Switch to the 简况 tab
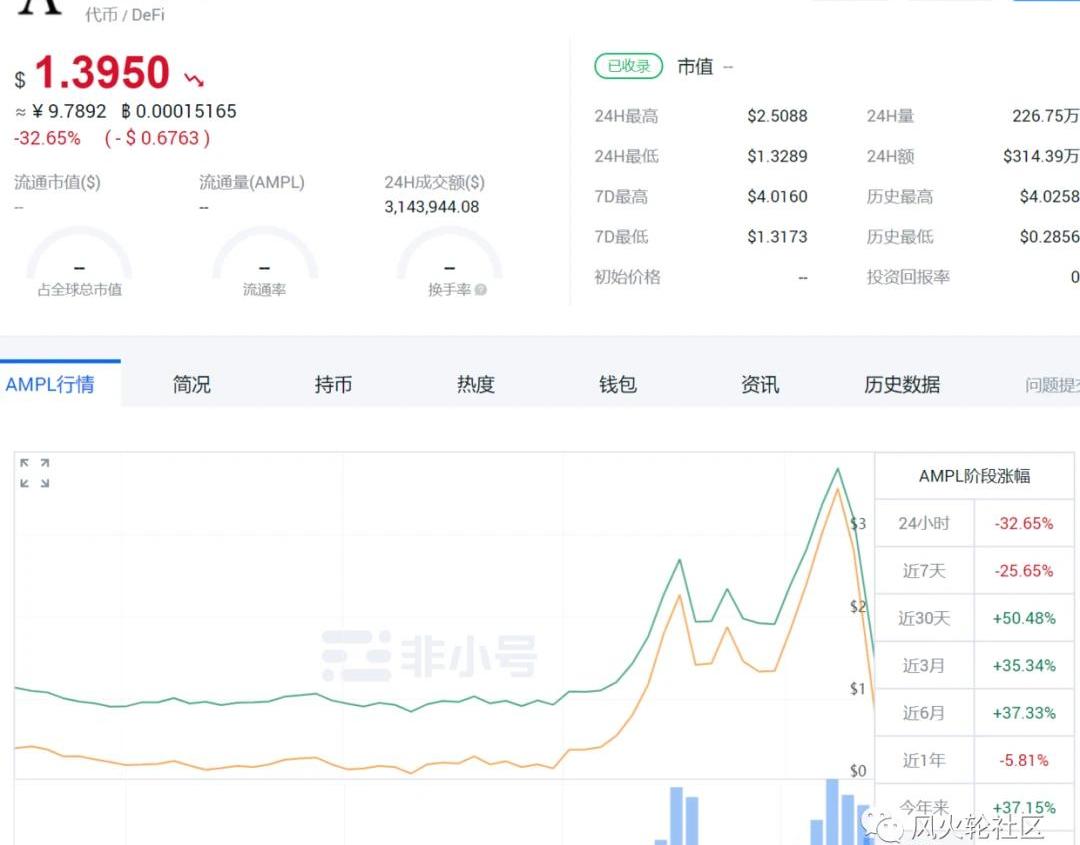1080x845 pixels. (192, 384)
